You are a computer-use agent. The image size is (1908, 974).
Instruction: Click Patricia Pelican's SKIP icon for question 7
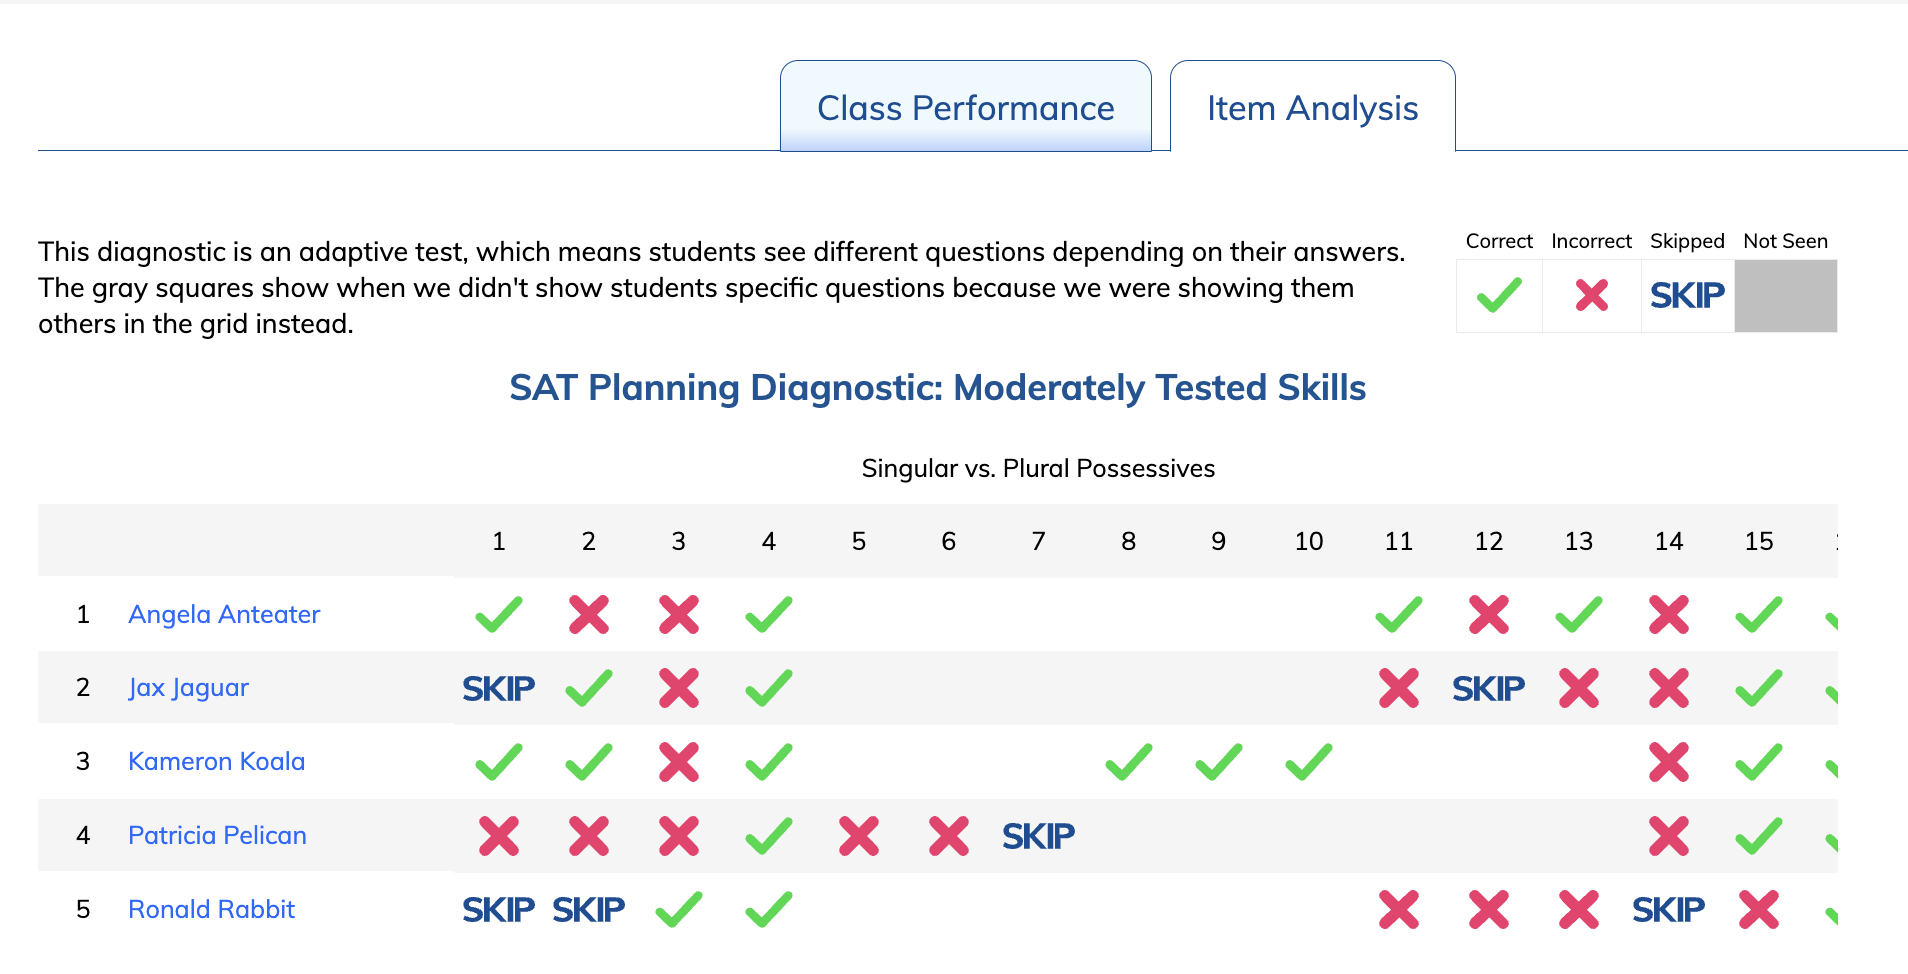coord(1038,836)
